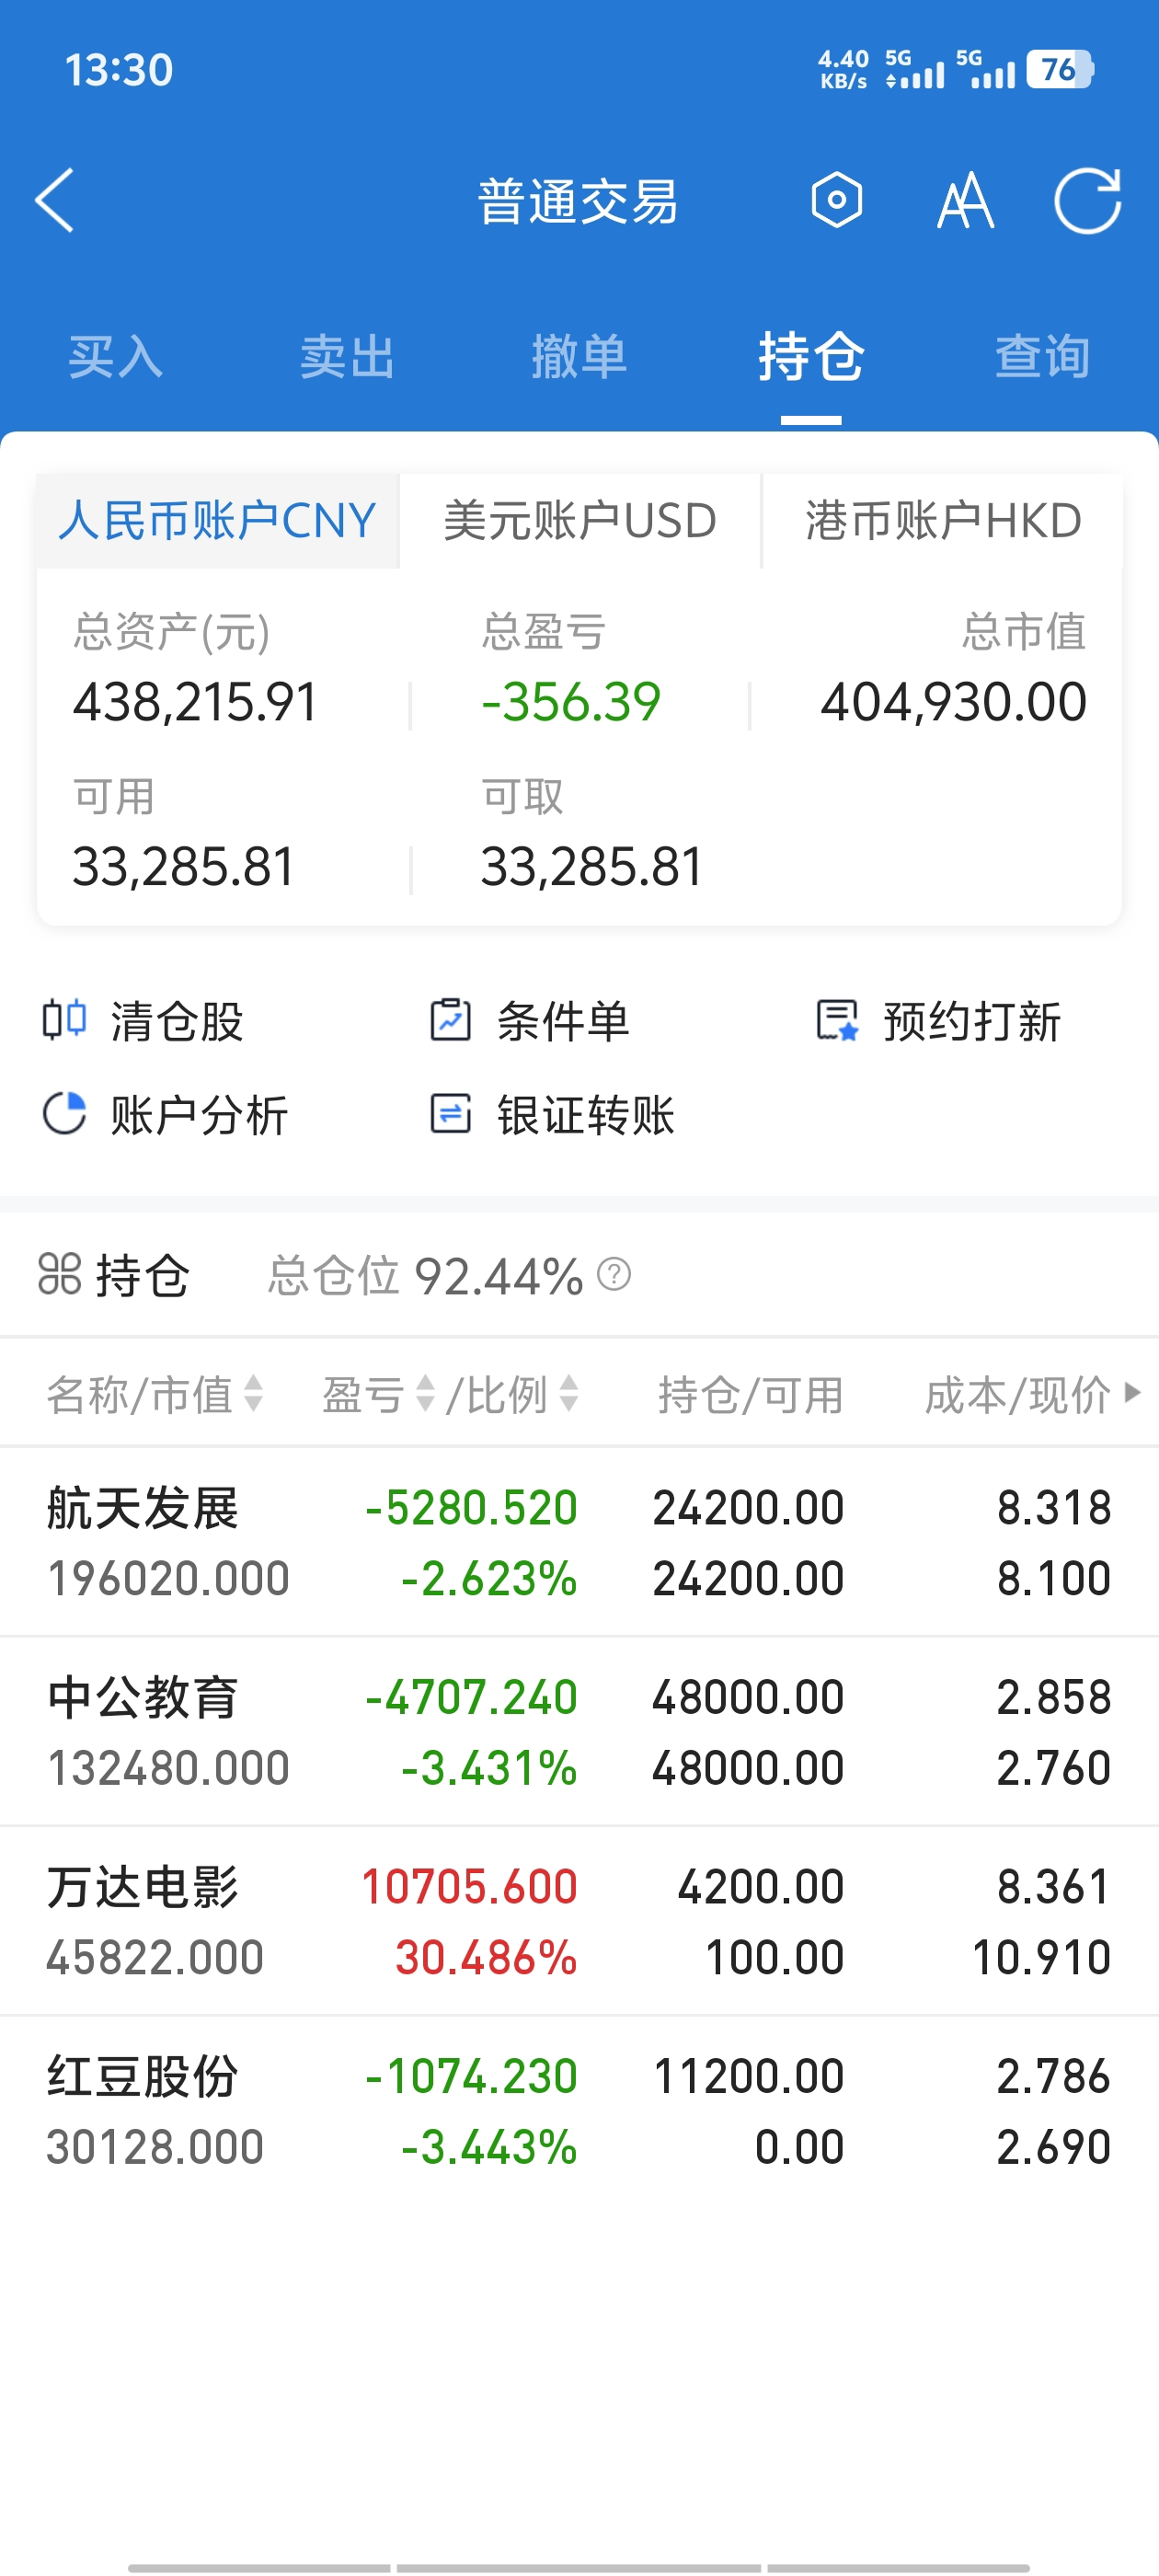Tap the 持仓 grid icon
Viewport: 1159px width, 2576px height.
pyautogui.click(x=59, y=1275)
